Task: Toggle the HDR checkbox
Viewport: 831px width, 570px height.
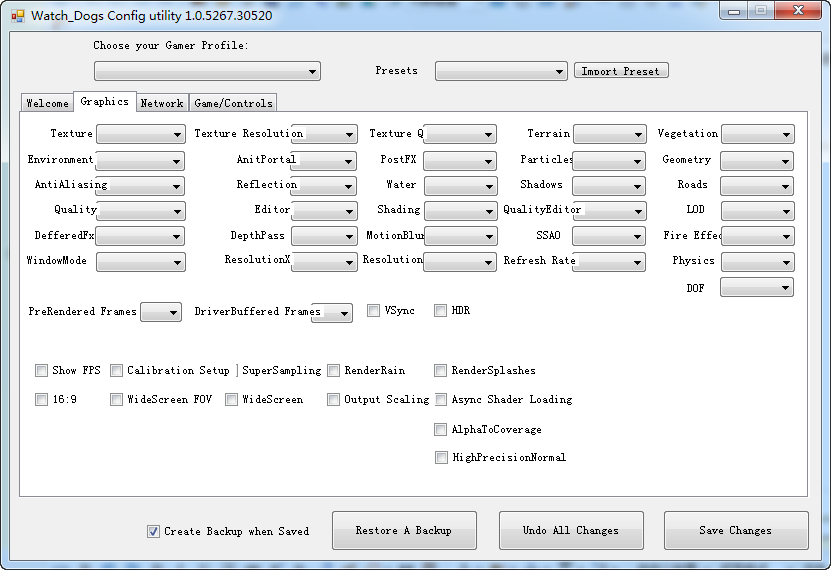Action: (x=440, y=310)
